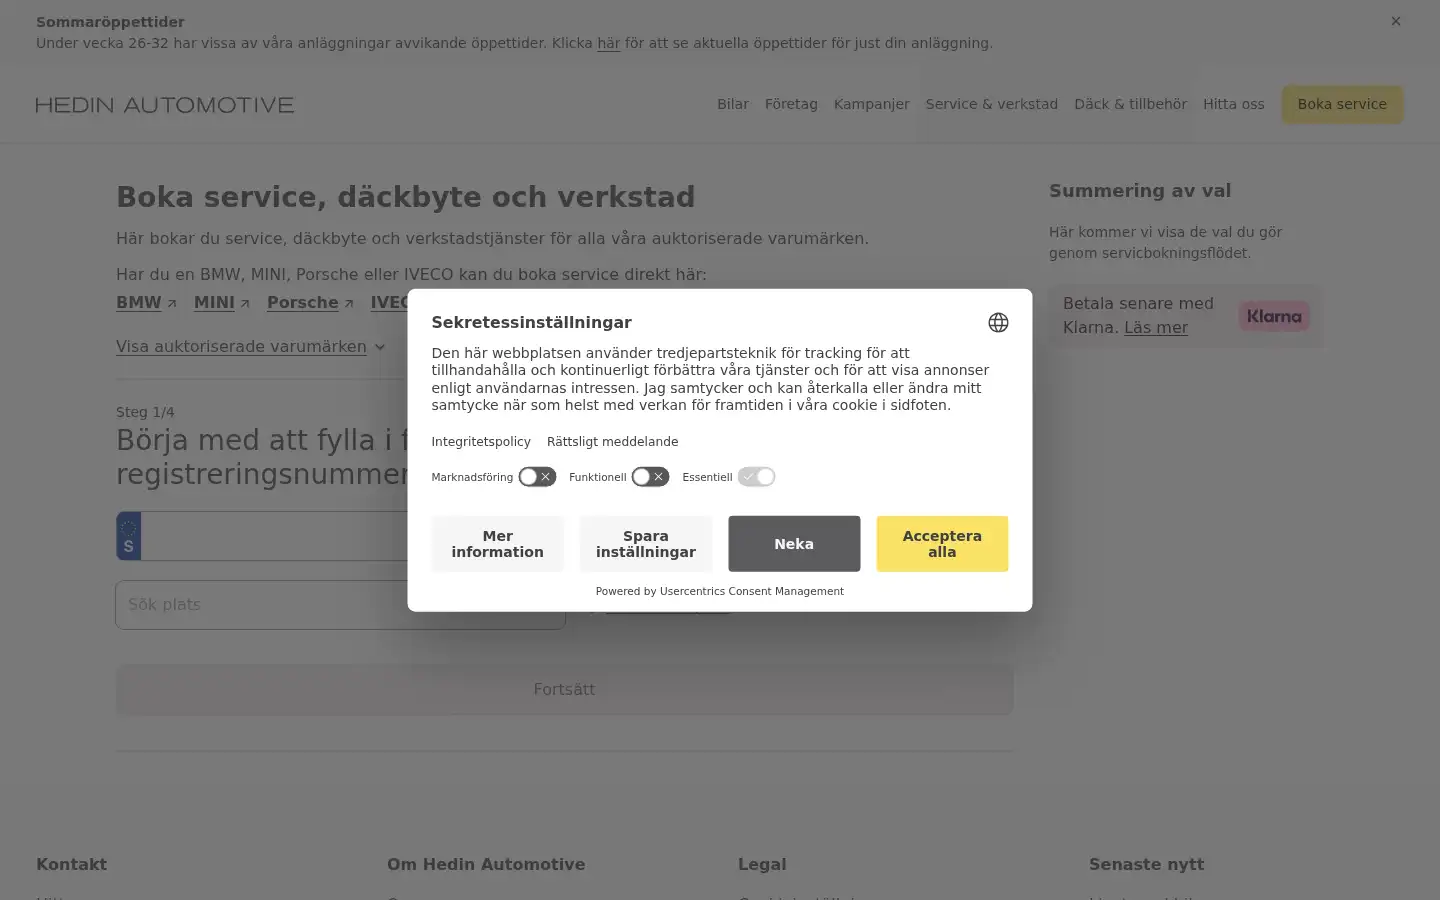The width and height of the screenshot is (1440, 900).
Task: Open Däck & tillbehör menu
Action: 1130,104
